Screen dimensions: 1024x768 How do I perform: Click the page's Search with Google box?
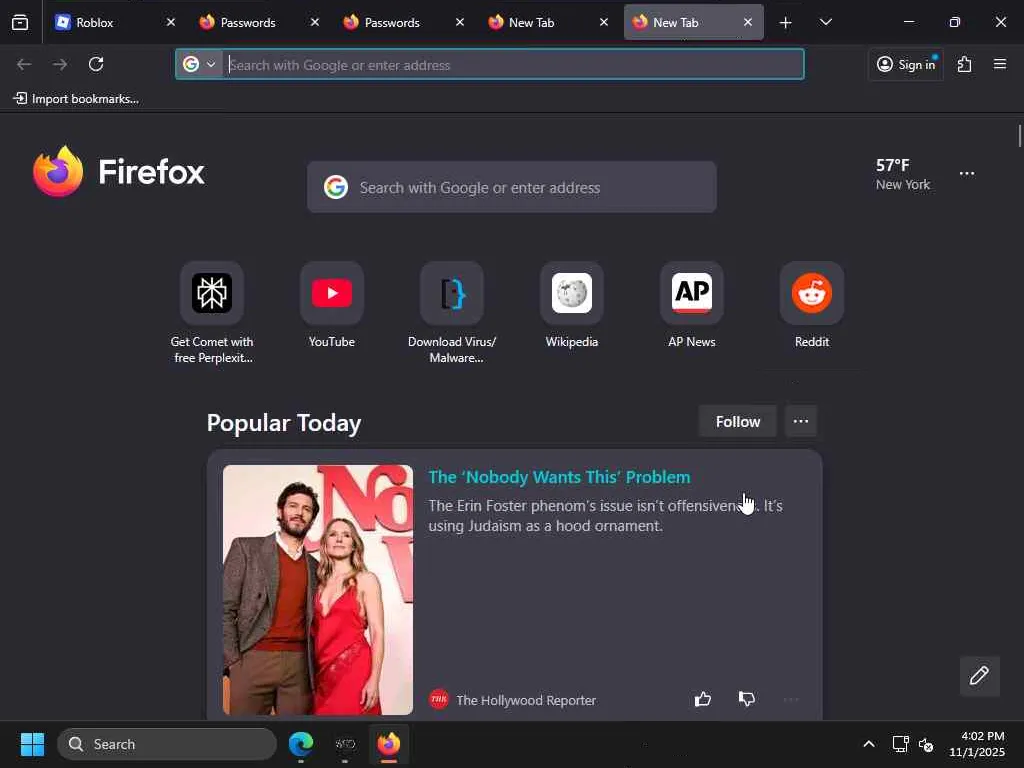(512, 187)
